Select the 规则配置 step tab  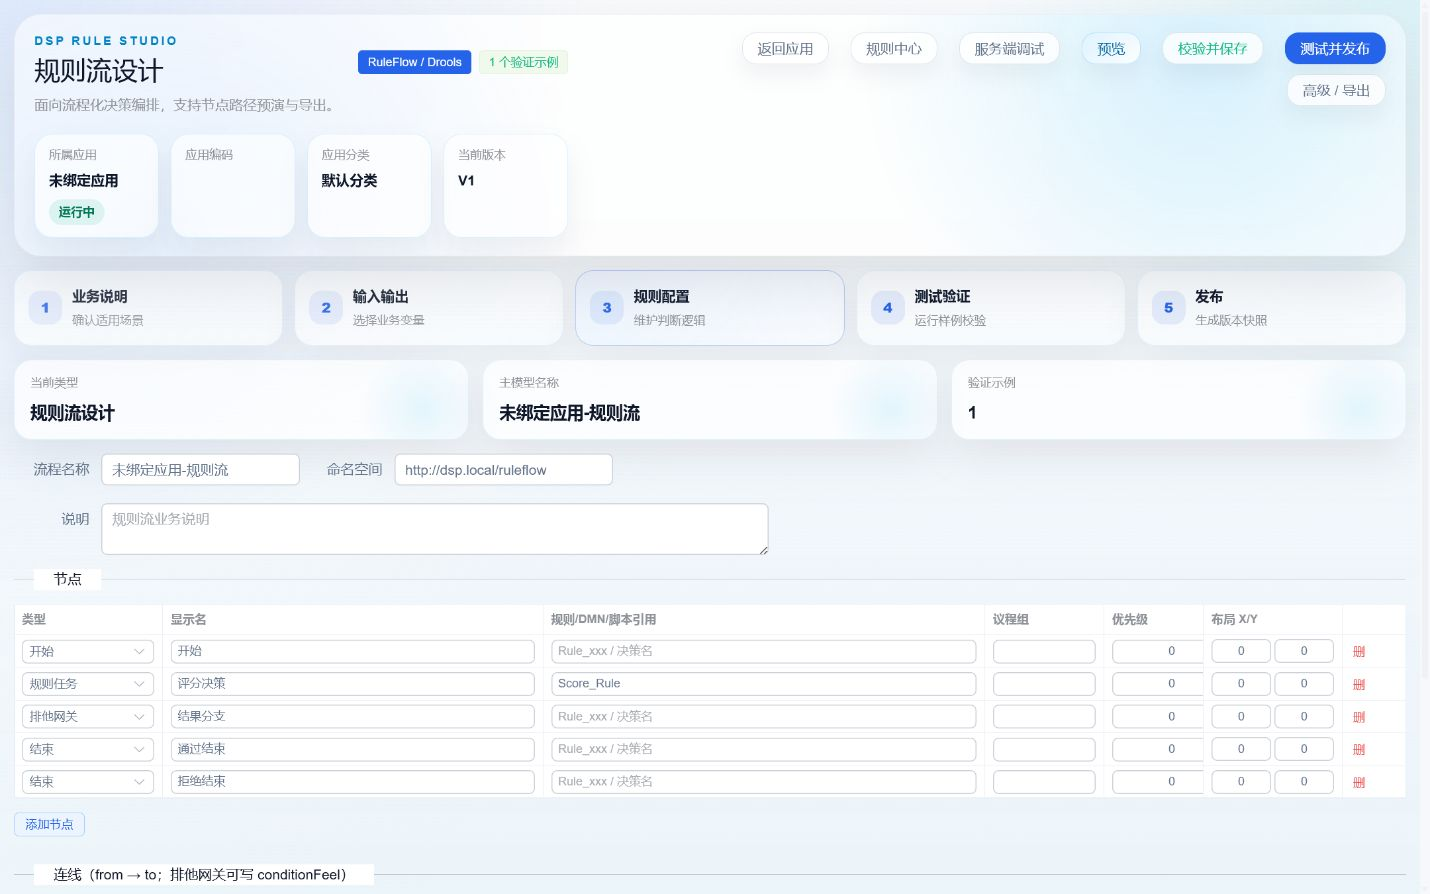pyautogui.click(x=710, y=308)
